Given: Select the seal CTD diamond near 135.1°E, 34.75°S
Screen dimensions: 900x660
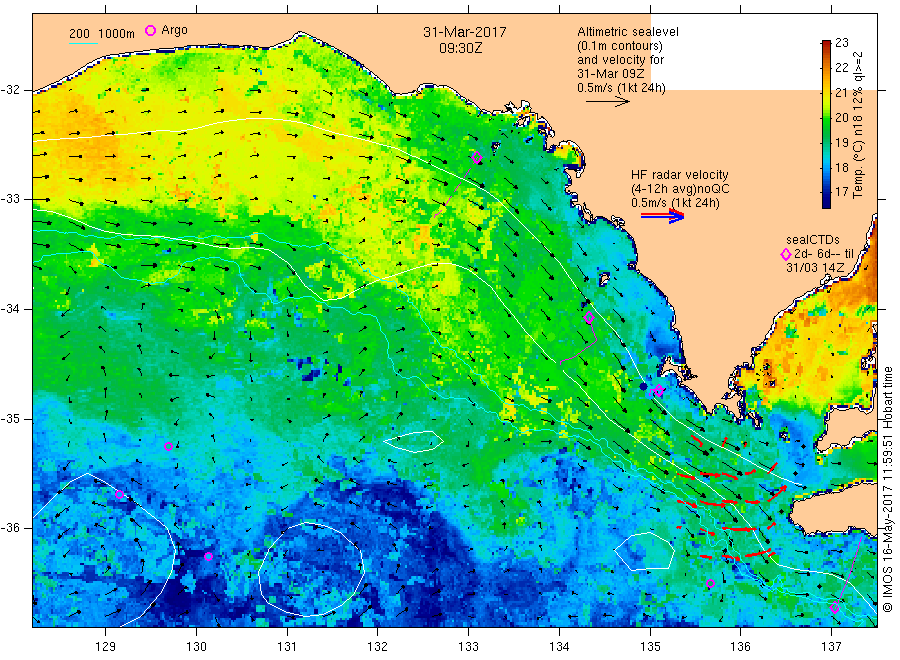Looking at the screenshot, I should [659, 390].
